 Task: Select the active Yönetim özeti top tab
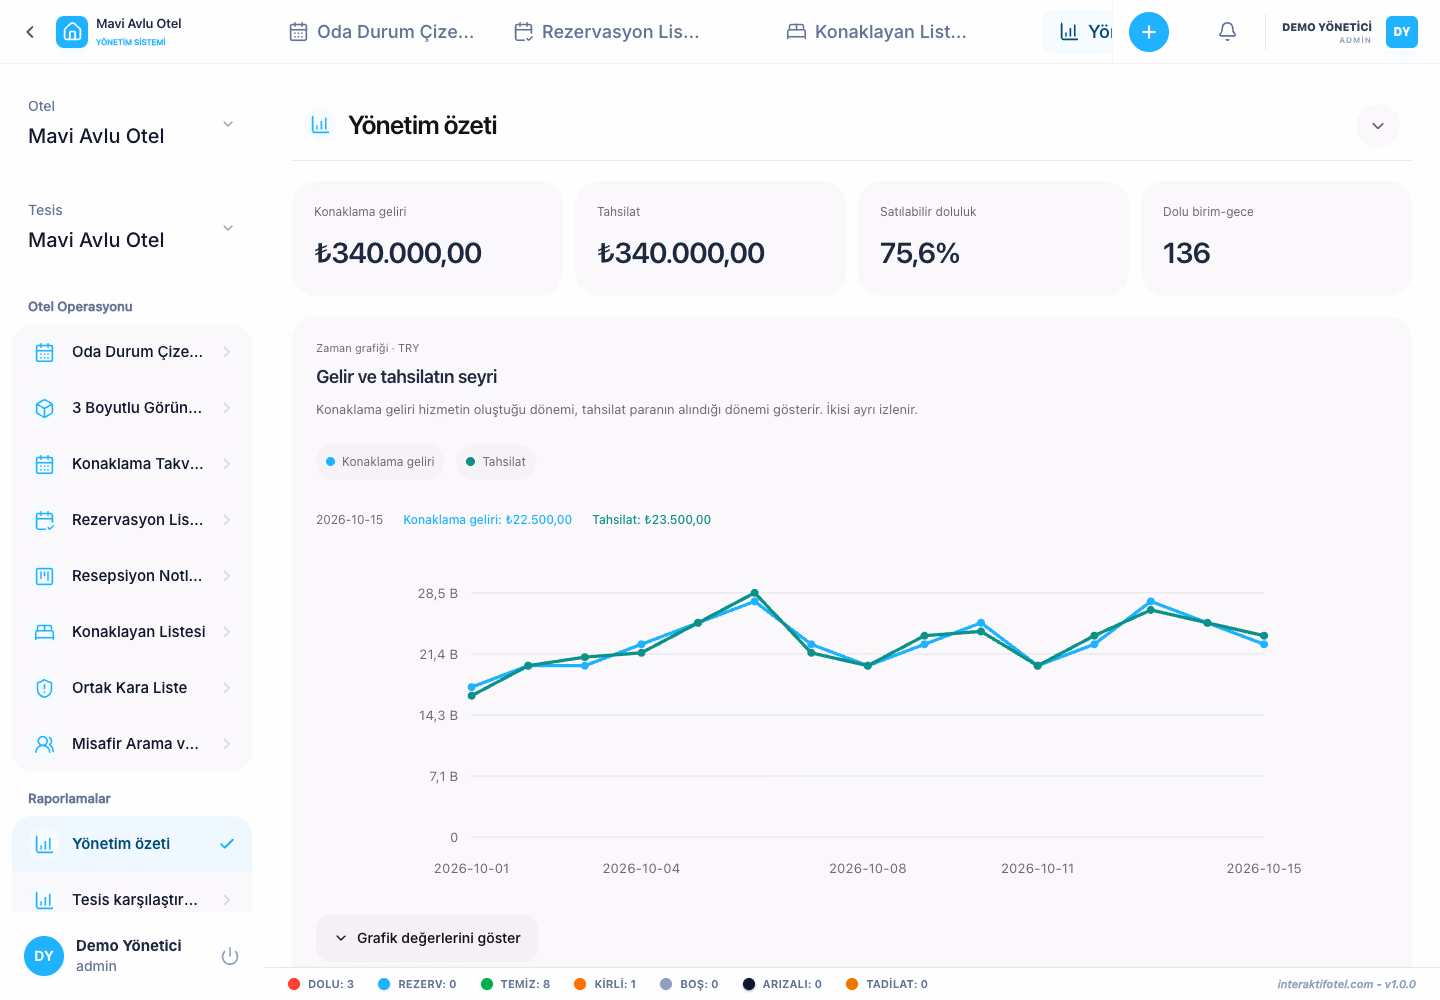(x=1078, y=32)
